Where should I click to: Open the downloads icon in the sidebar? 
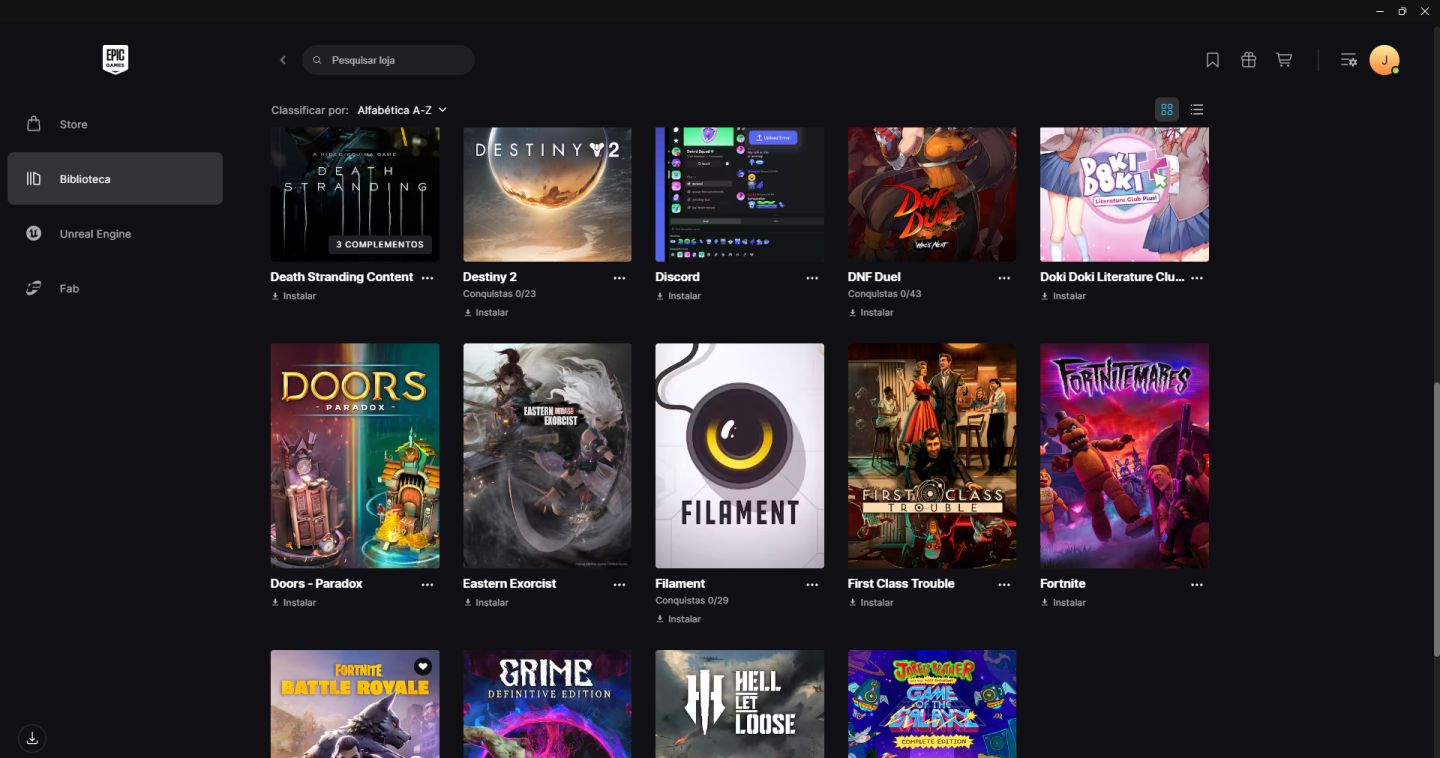33,738
